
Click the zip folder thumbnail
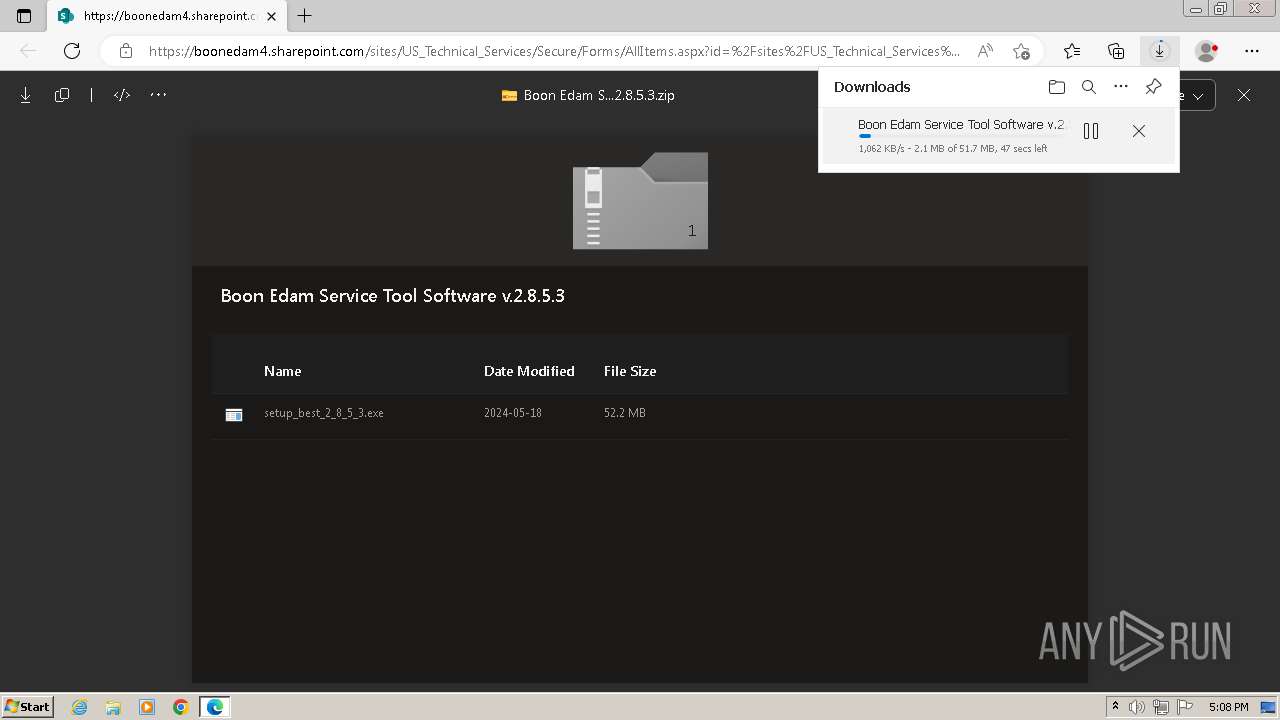click(x=640, y=201)
